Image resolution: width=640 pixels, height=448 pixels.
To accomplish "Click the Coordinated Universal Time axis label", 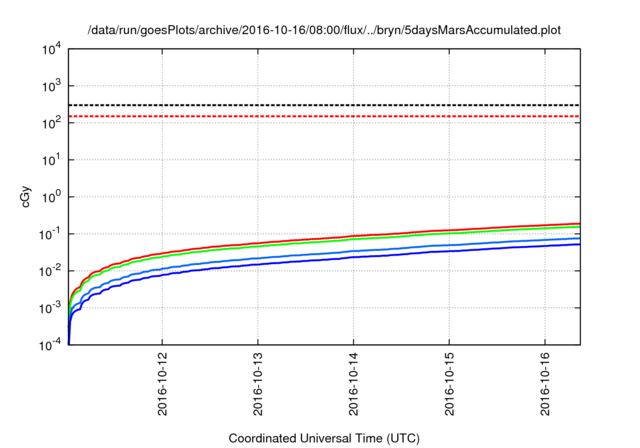I will click(324, 438).
